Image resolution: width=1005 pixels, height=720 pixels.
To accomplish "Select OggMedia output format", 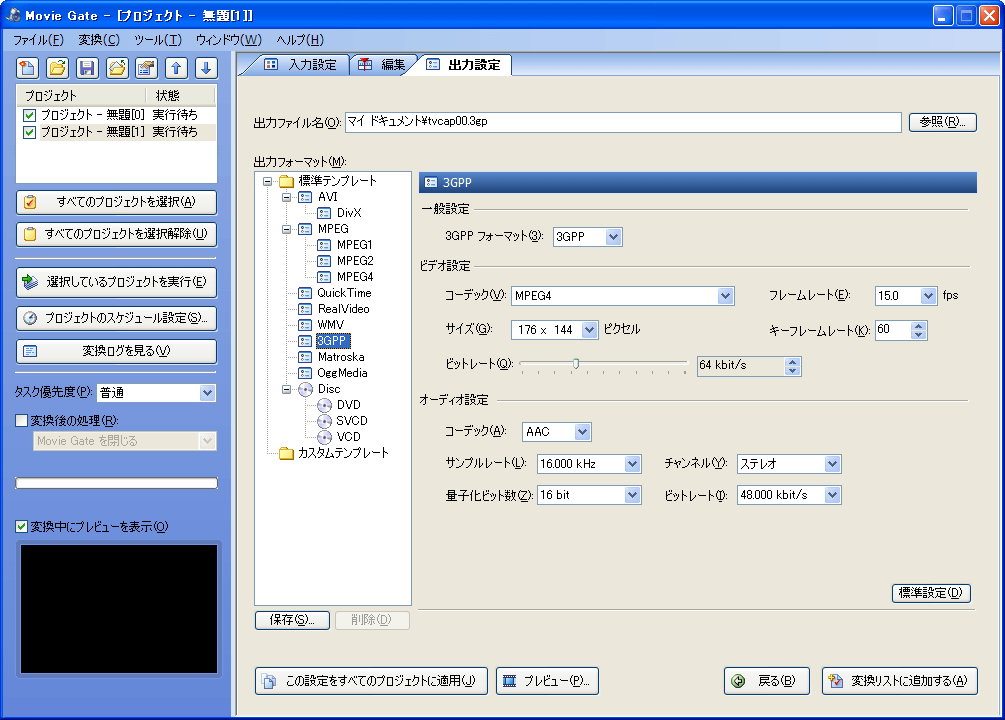I will pos(342,373).
